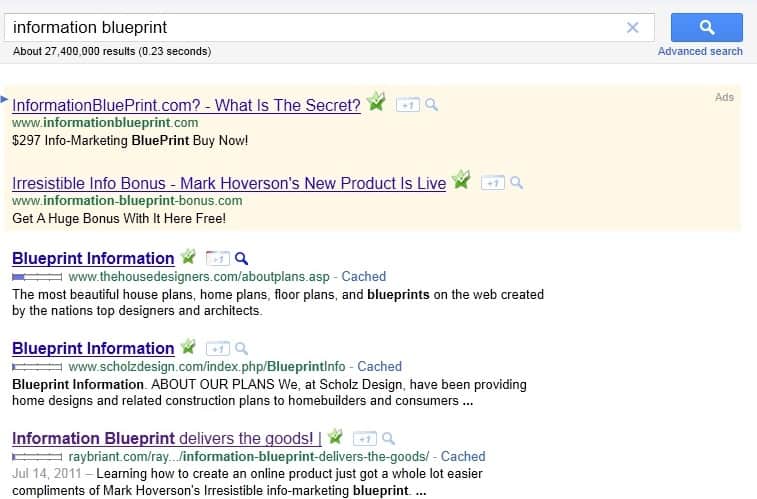Click the www.informationblueprint.com ad URL

point(105,123)
